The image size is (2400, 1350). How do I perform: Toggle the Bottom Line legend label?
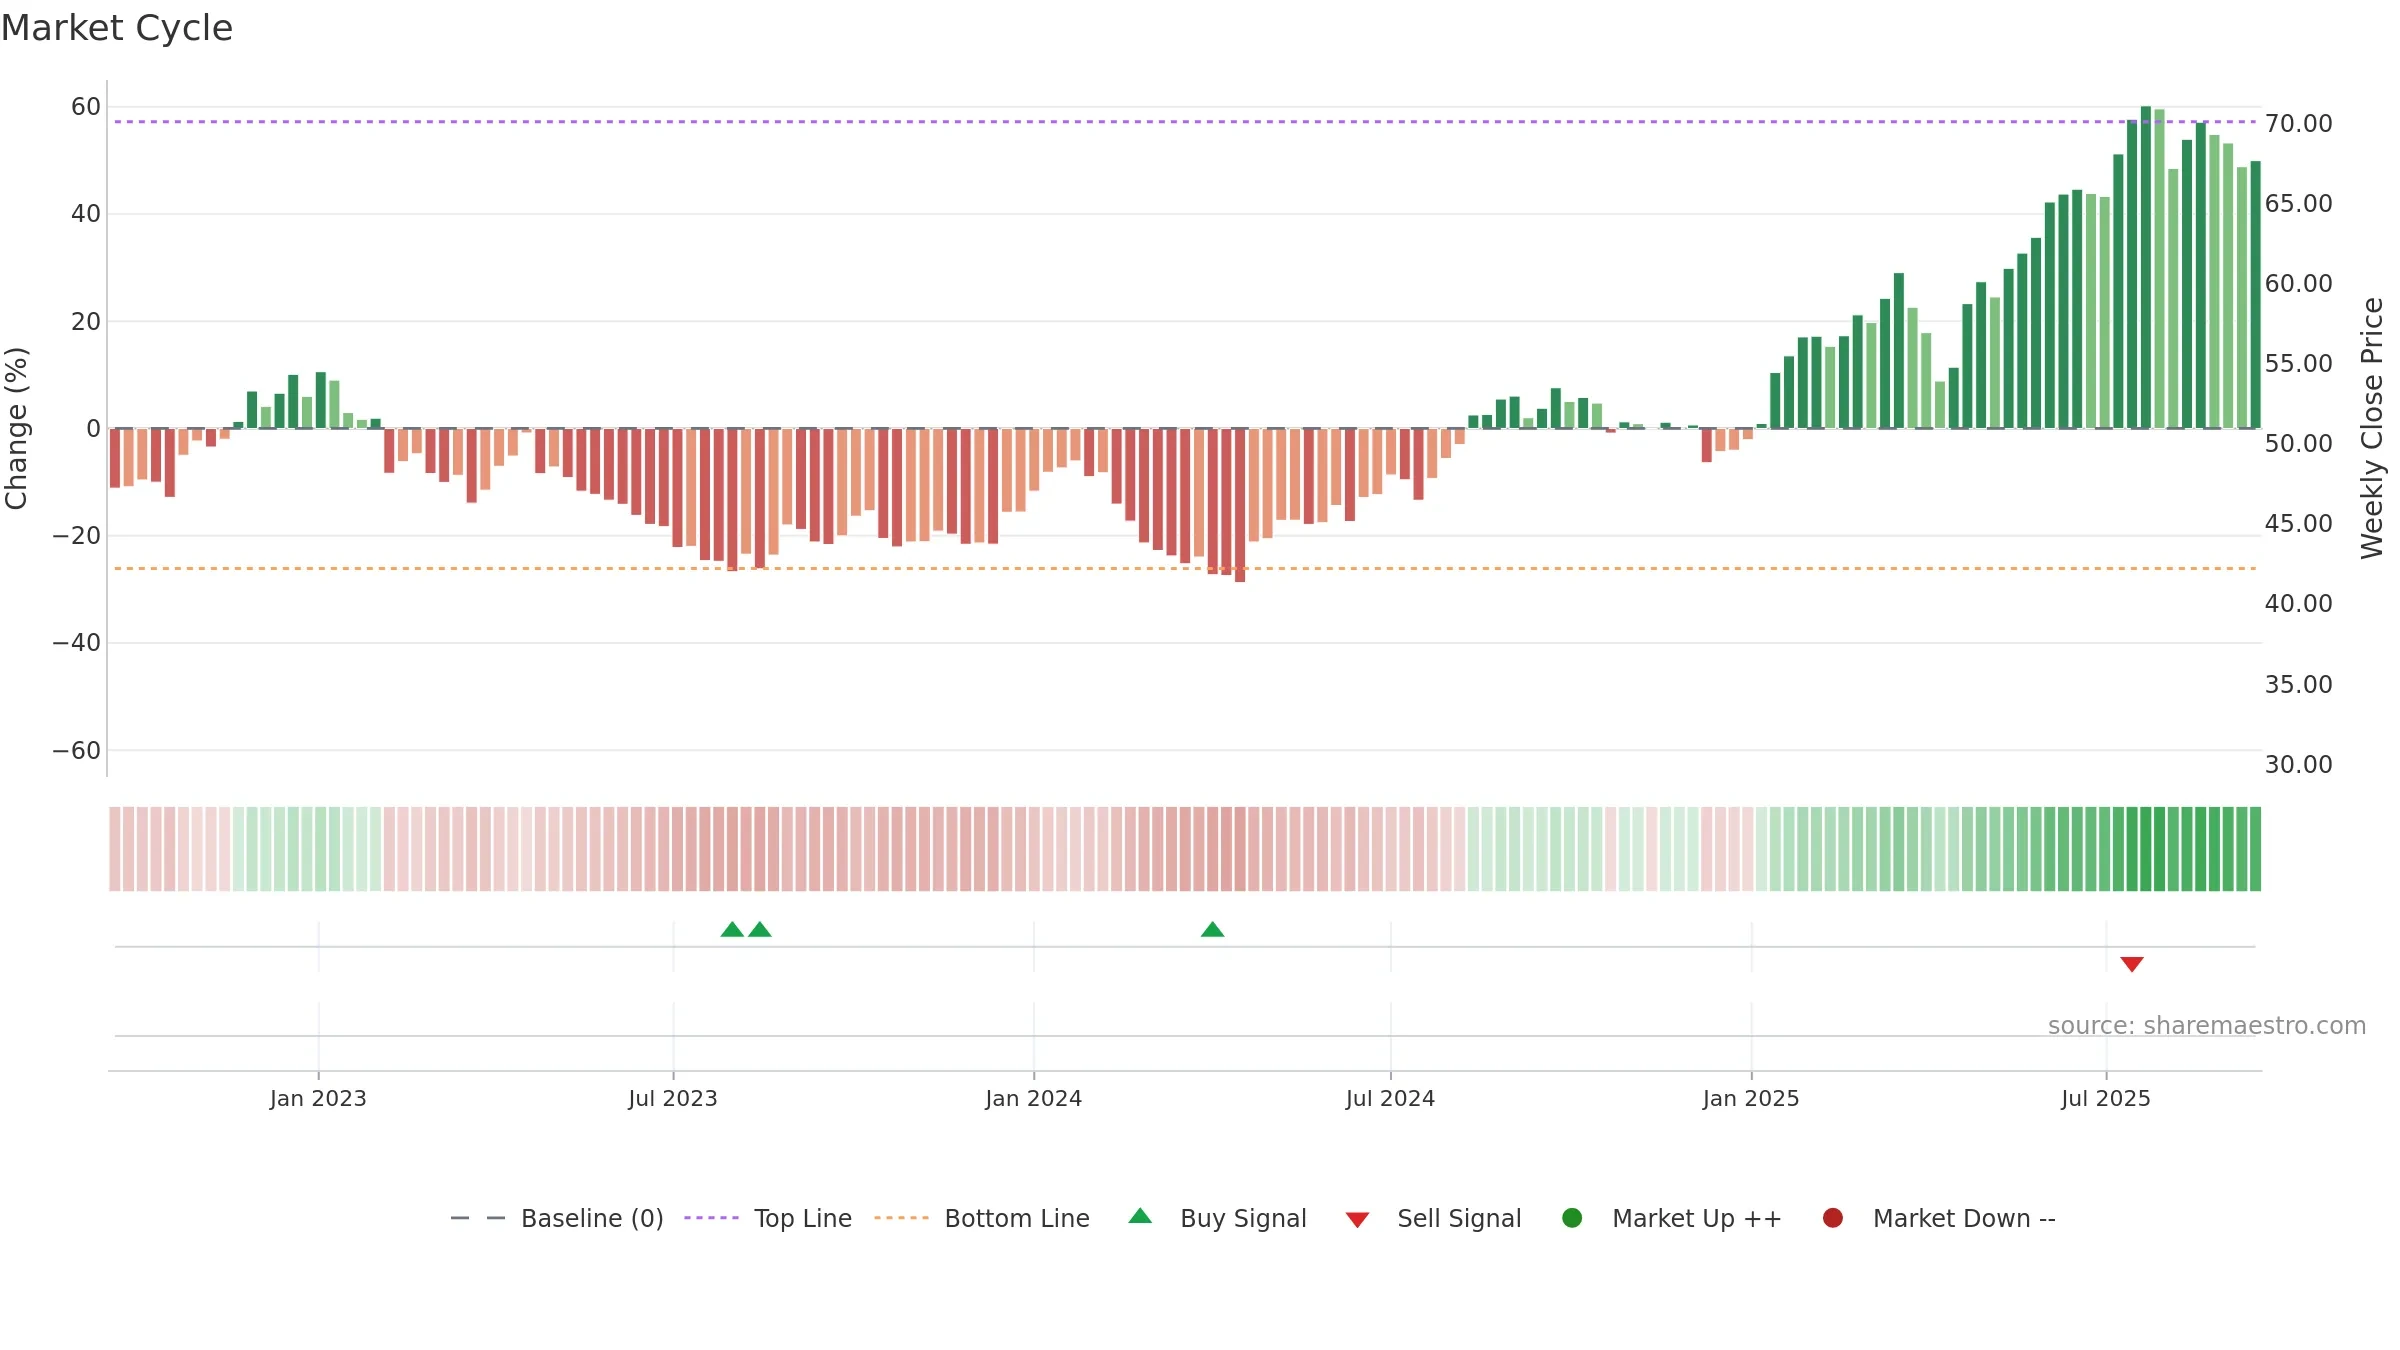pyautogui.click(x=1017, y=1218)
